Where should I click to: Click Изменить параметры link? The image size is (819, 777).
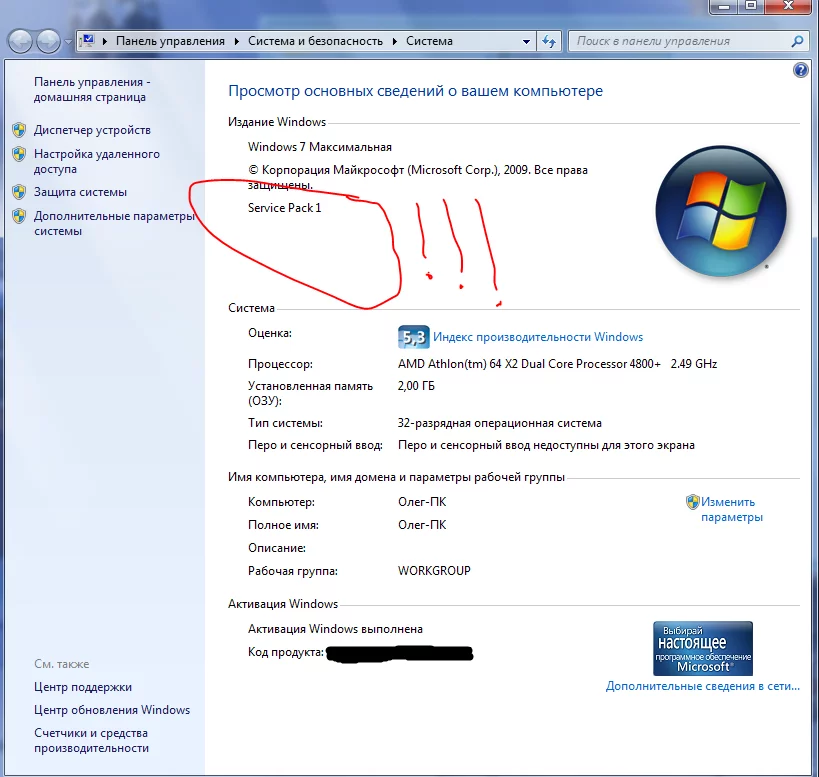[x=732, y=509]
